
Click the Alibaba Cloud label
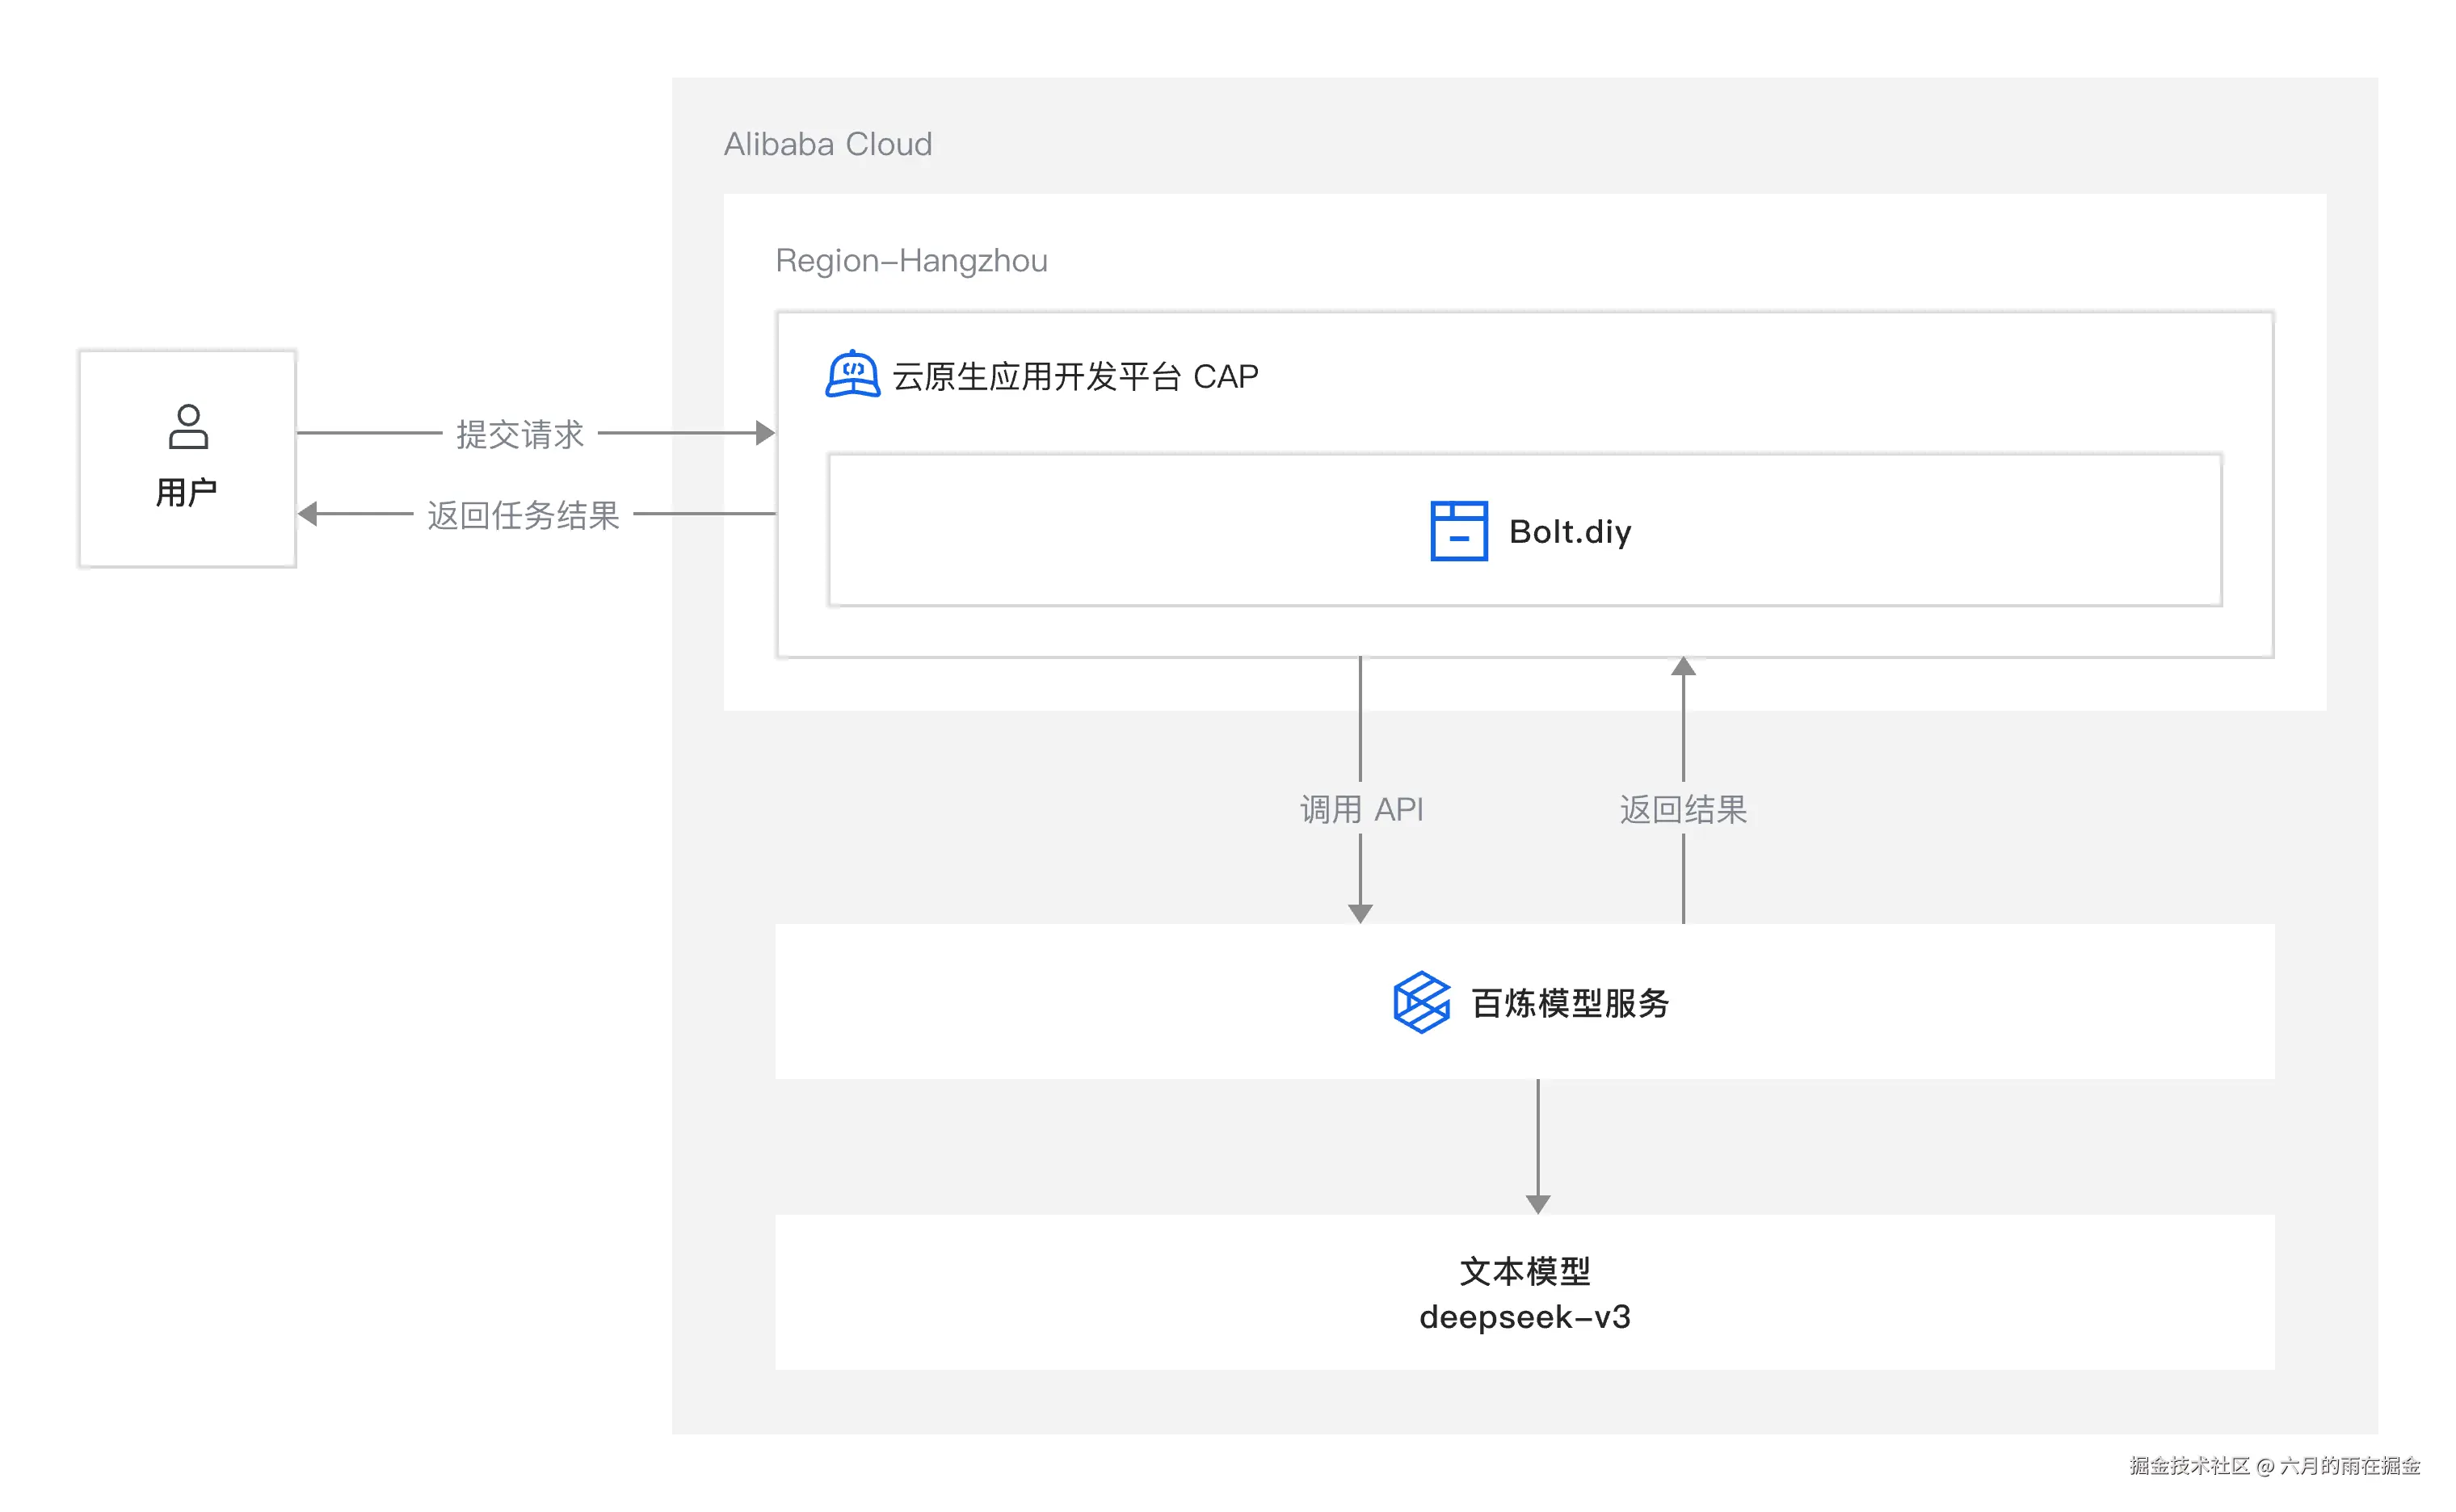click(827, 144)
